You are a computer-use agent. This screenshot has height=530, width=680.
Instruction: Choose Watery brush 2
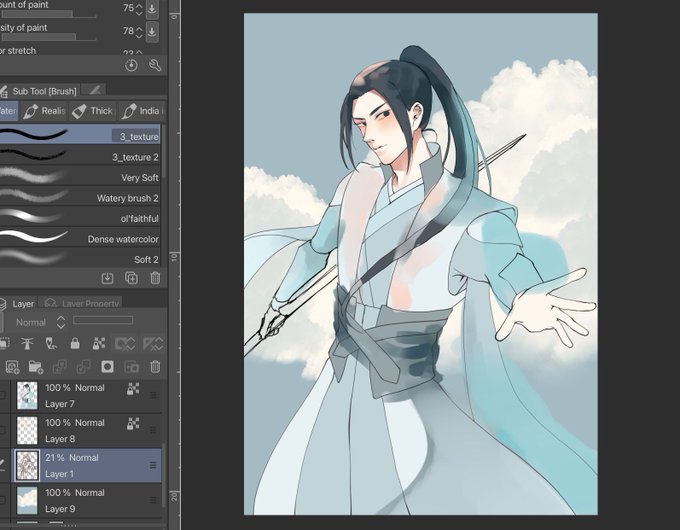pyautogui.click(x=80, y=197)
